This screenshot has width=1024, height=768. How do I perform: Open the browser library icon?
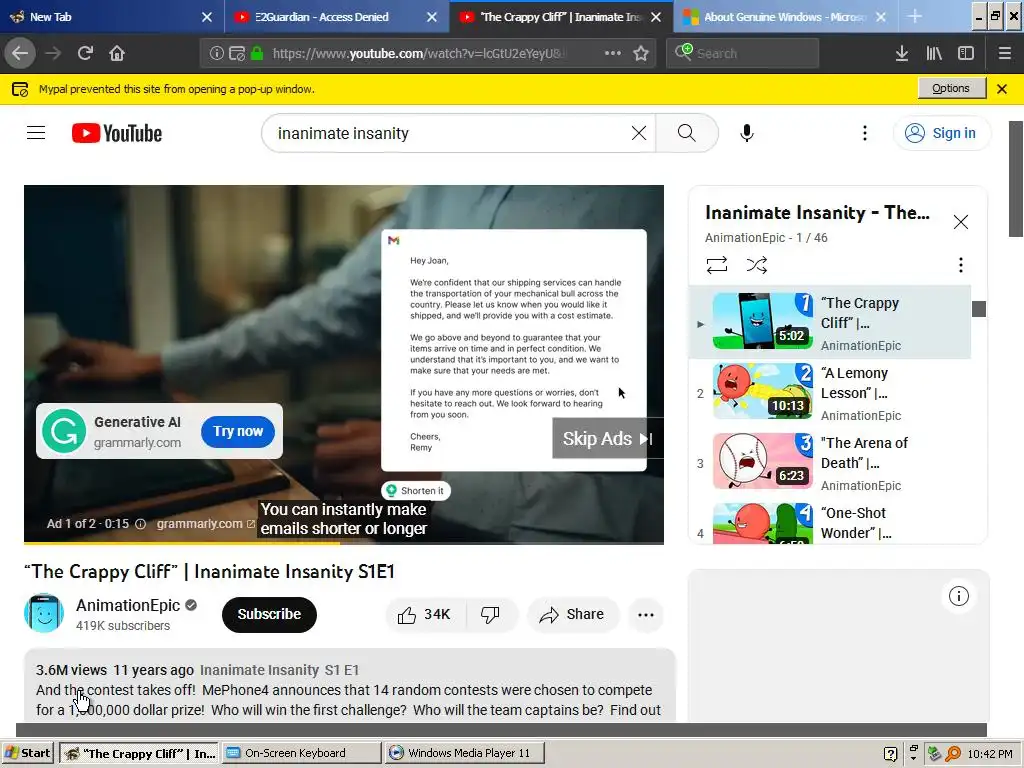point(934,54)
